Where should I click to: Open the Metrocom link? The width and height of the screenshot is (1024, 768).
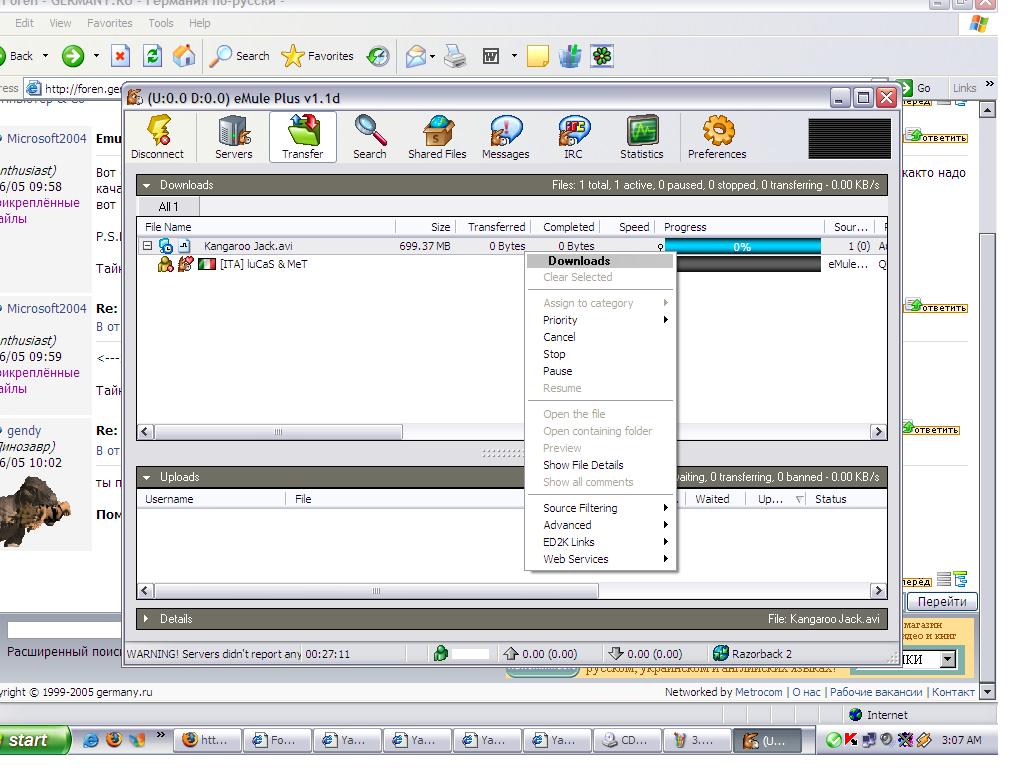pyautogui.click(x=758, y=692)
